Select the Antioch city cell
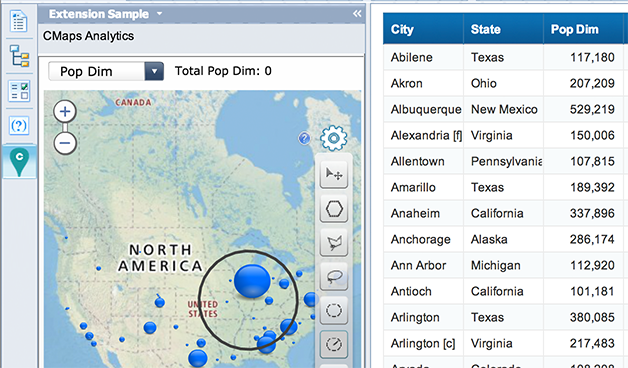The width and height of the screenshot is (628, 368). click(423, 292)
